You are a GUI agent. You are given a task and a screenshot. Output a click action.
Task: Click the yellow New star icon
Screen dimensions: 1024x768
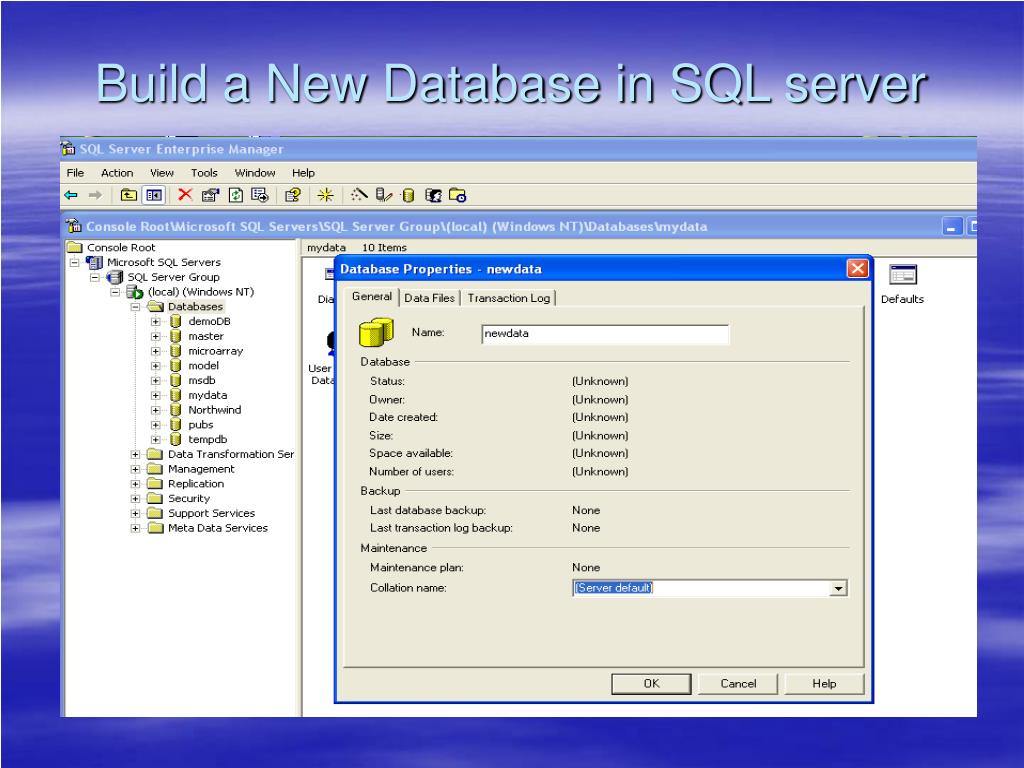(x=325, y=195)
